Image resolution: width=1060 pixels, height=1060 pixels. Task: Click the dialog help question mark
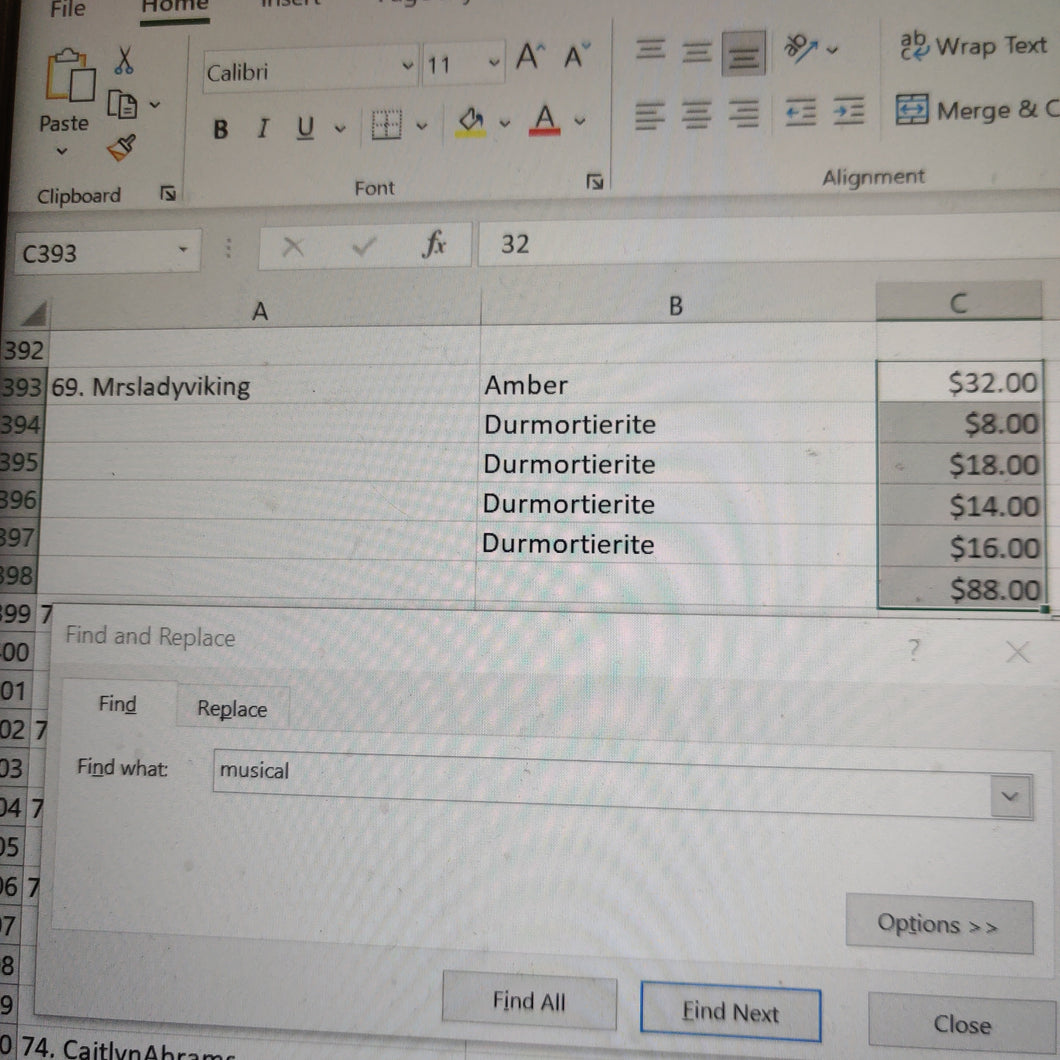pyautogui.click(x=914, y=650)
